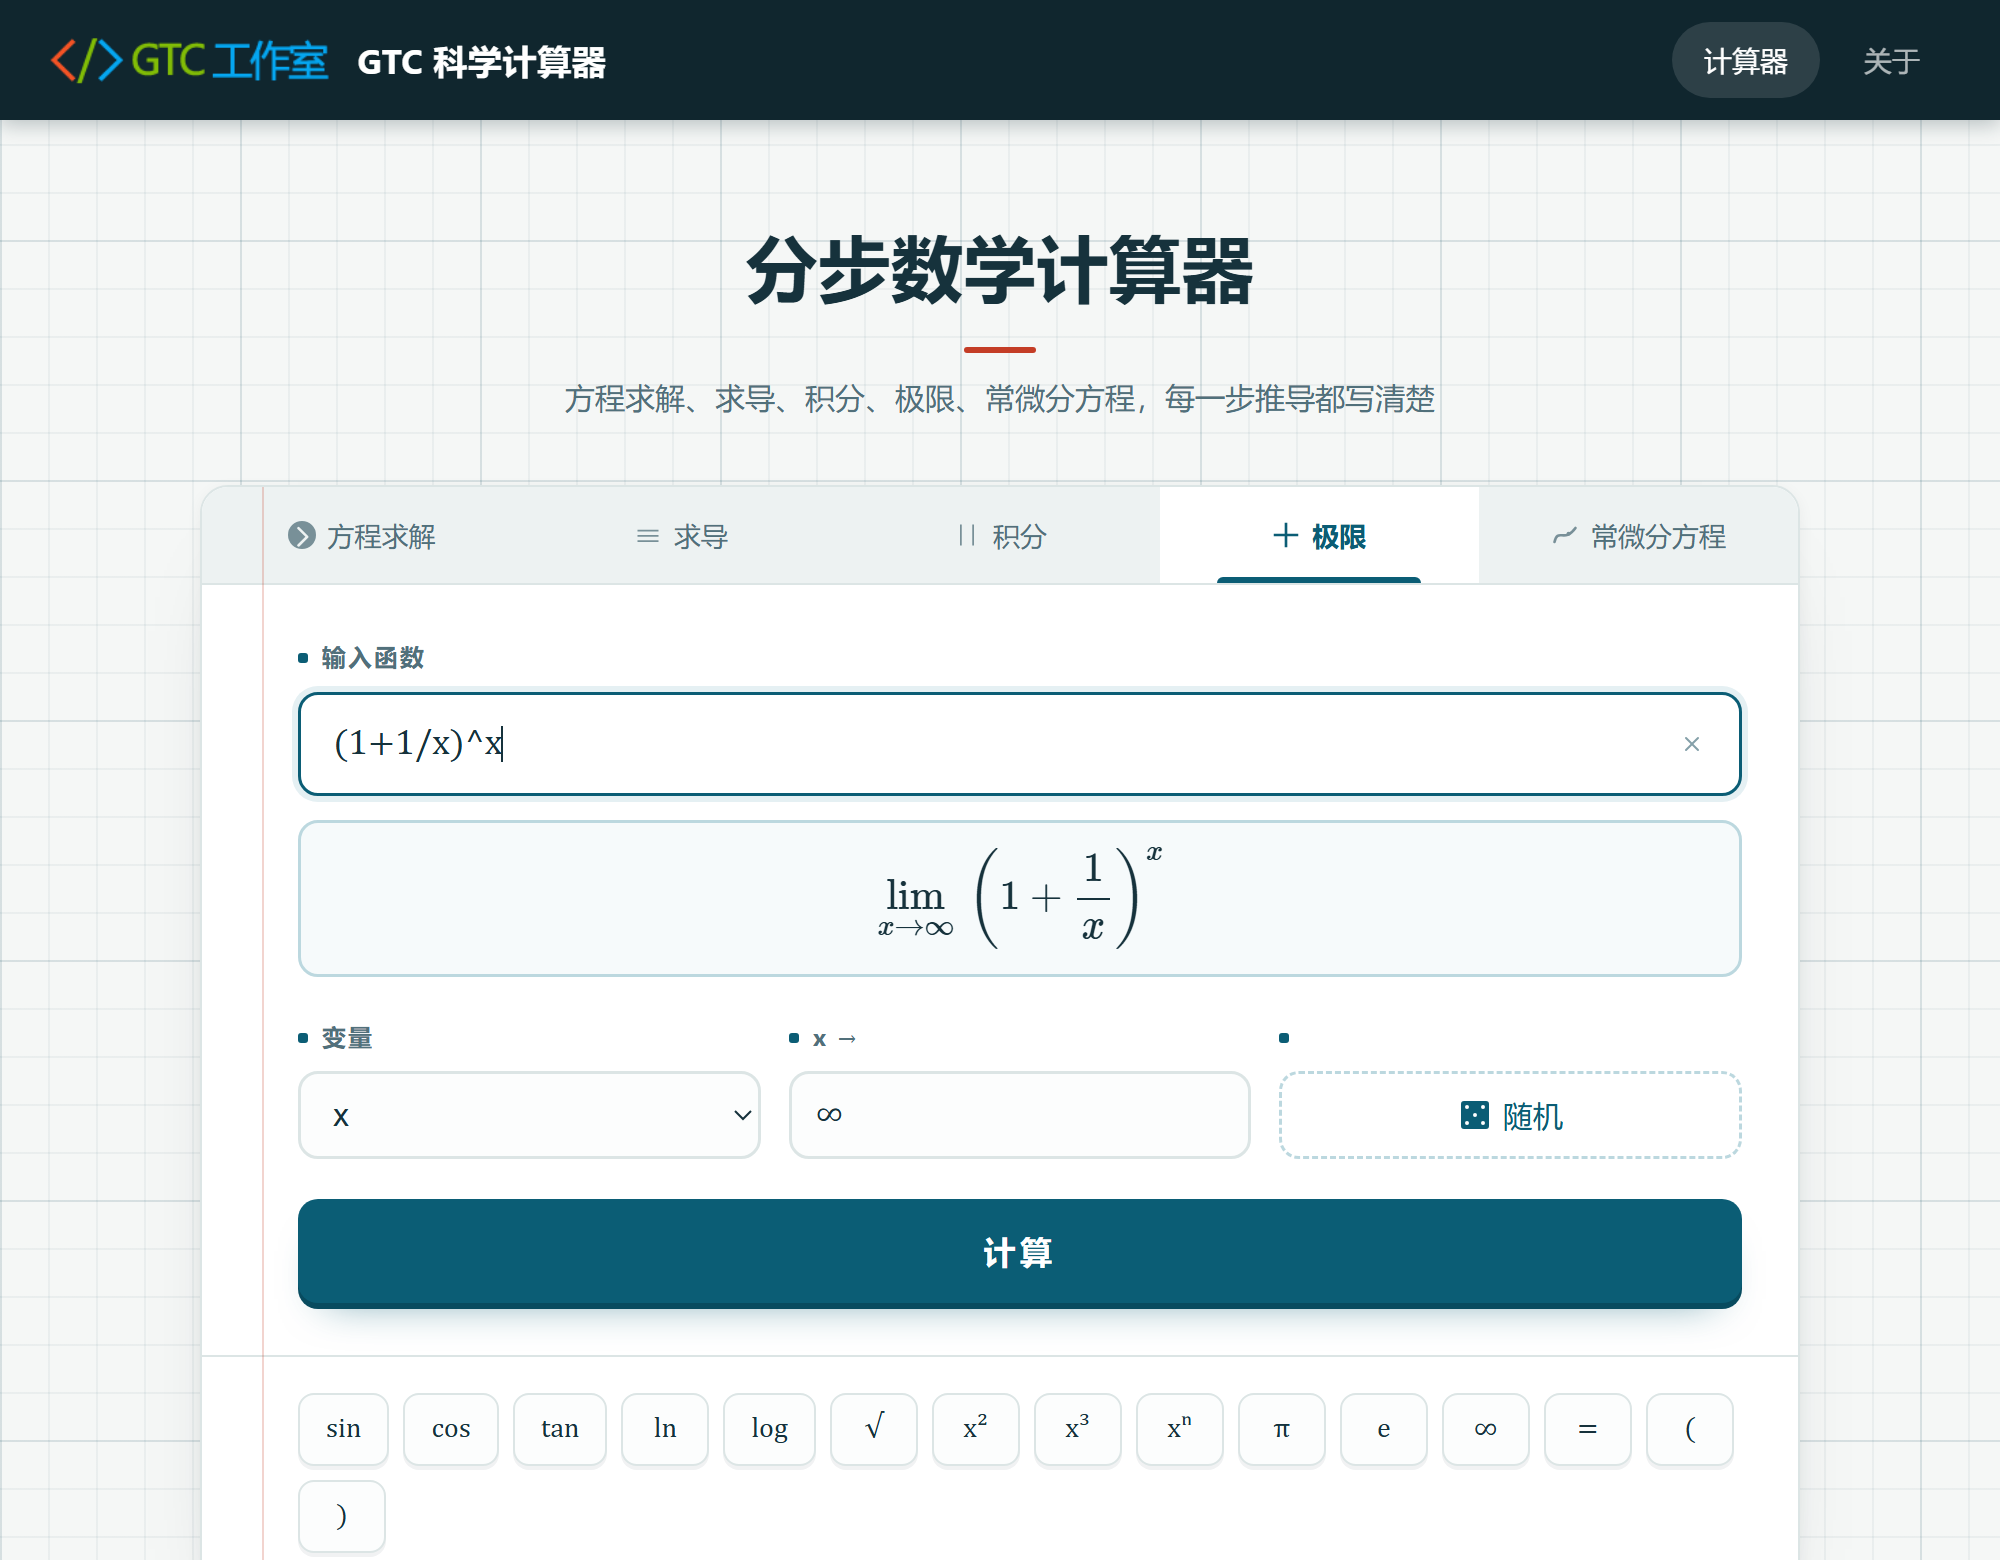Click the 随机 random example button
Viewport: 2000px width, 1560px height.
point(1510,1115)
